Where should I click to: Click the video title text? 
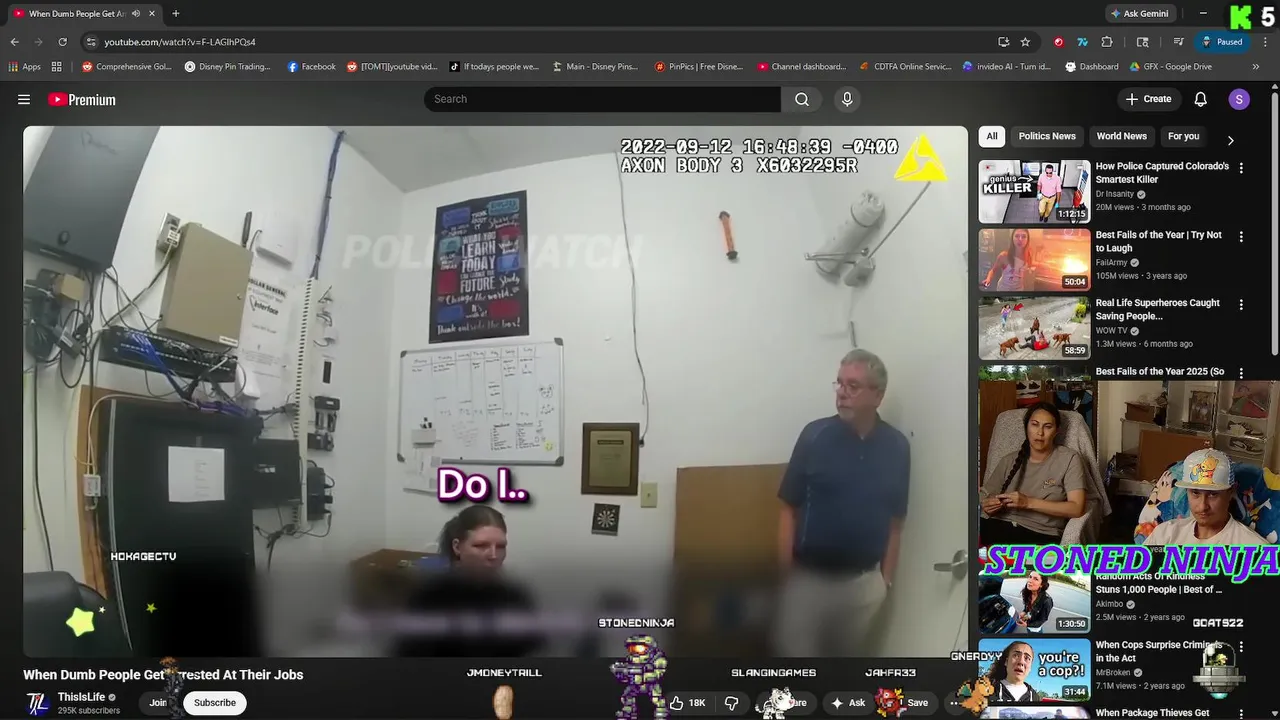click(163, 675)
